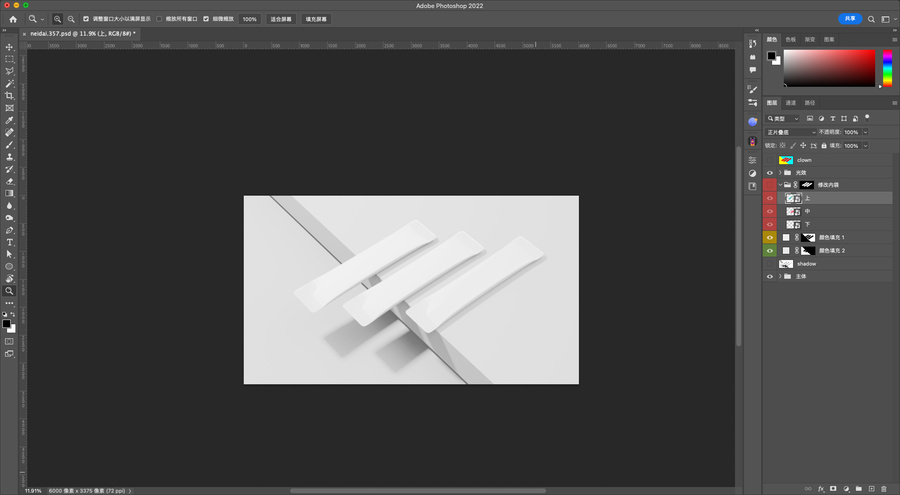Select the Dodge tool
The image size is (900, 495).
coord(9,218)
